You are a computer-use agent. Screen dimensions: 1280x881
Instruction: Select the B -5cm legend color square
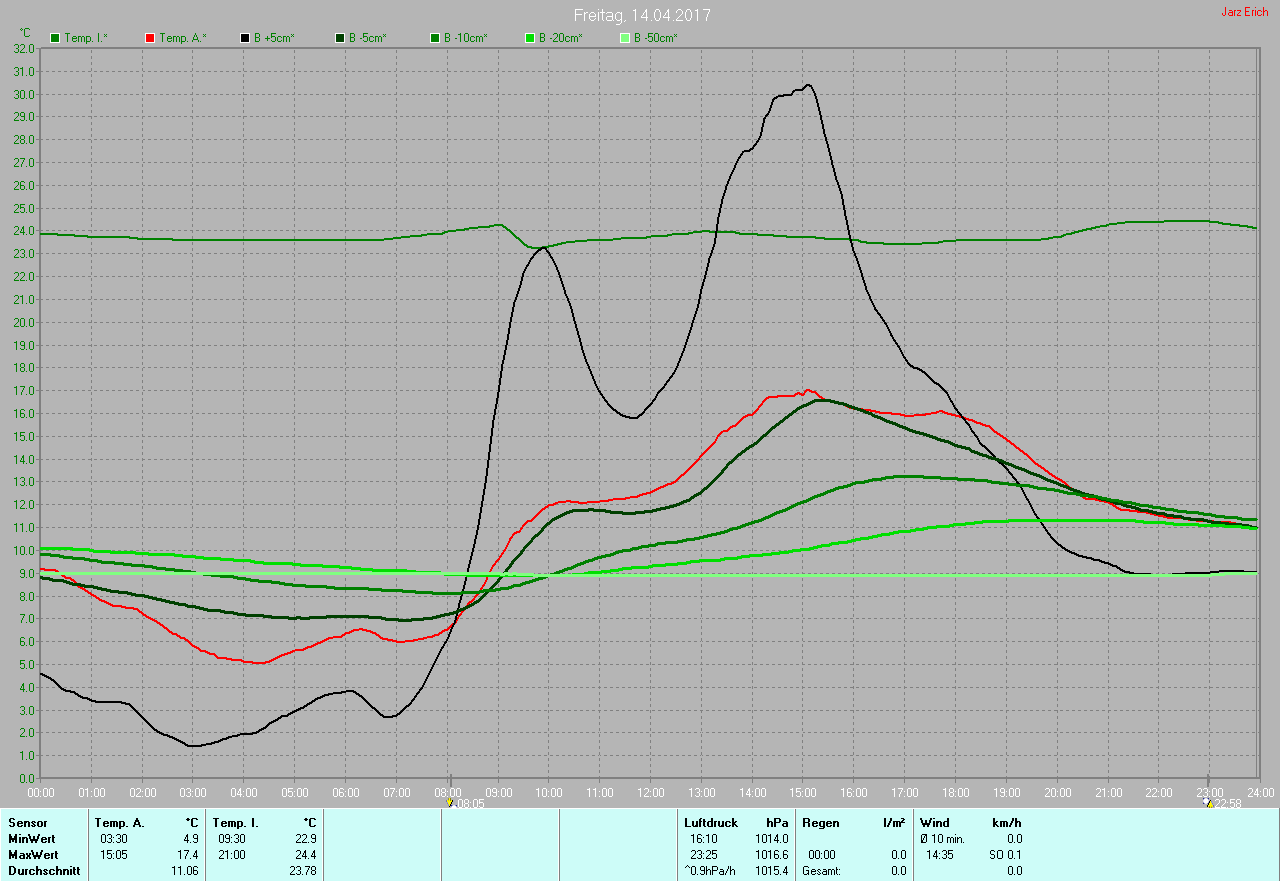pyautogui.click(x=339, y=38)
